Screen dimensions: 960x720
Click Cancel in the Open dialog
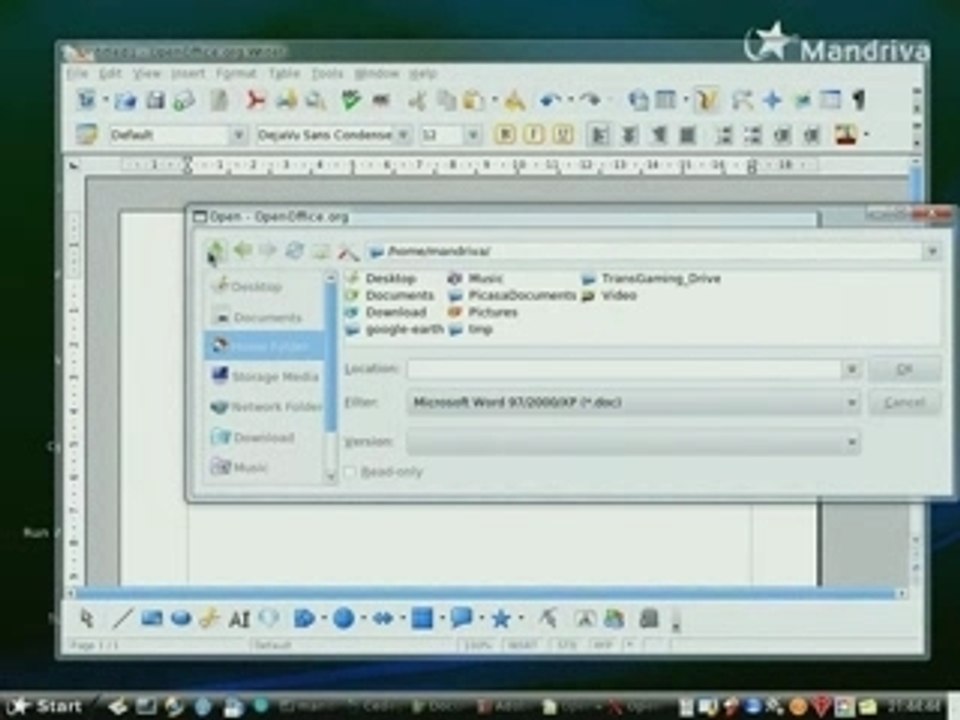[x=904, y=402]
